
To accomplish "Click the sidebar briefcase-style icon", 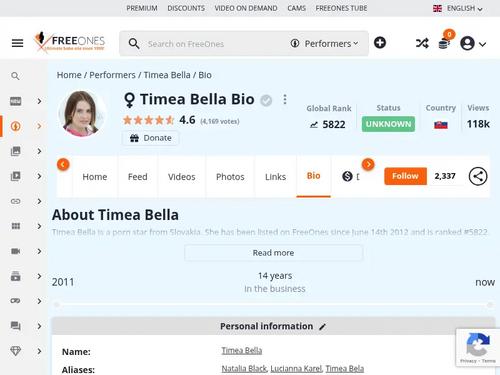I will point(16,276).
